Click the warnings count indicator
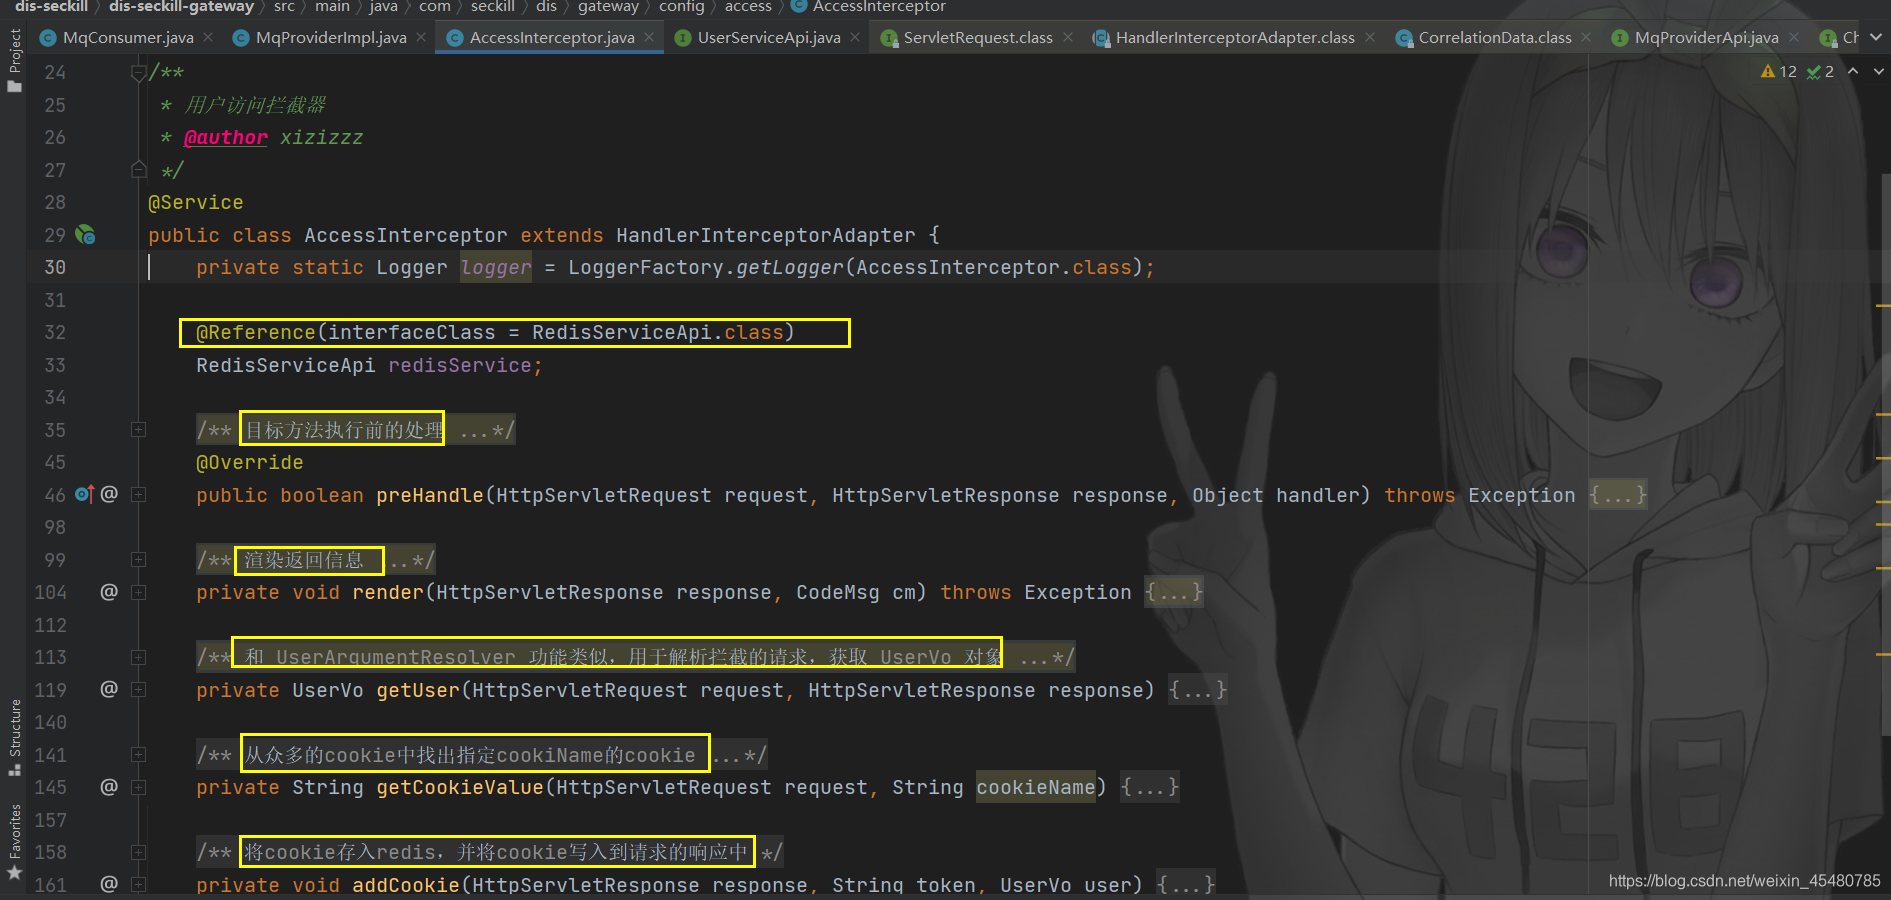The height and width of the screenshot is (900, 1891). click(1779, 71)
